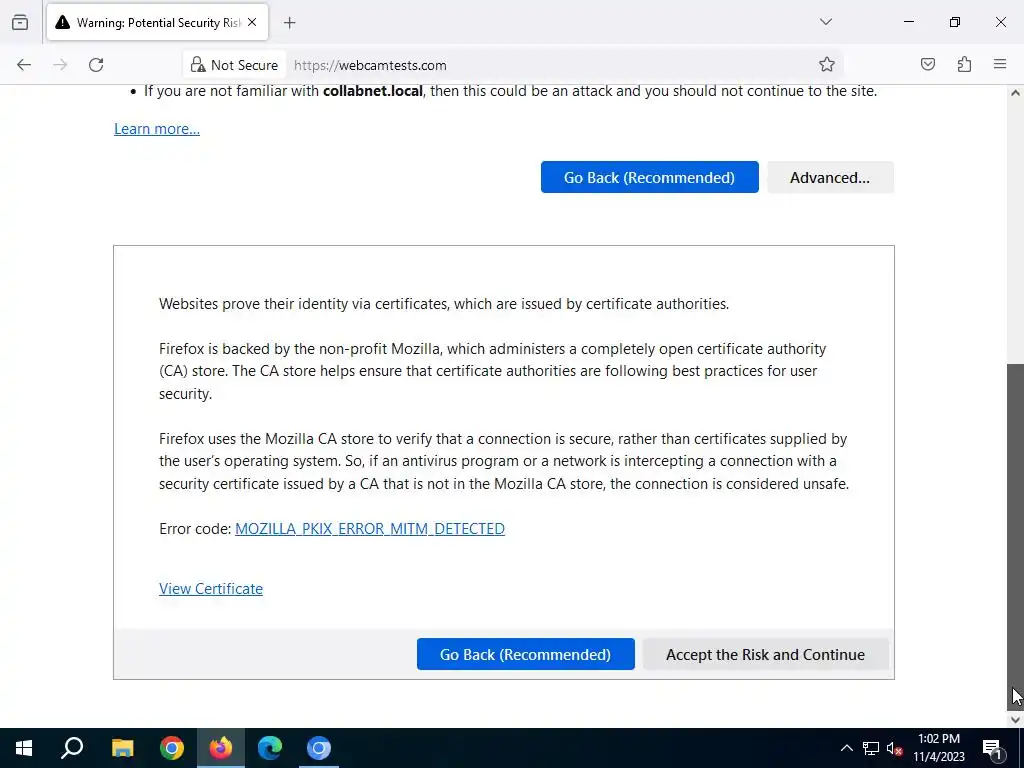This screenshot has height=768, width=1024.
Task: Open Firefox application hamburger menu
Action: [x=1000, y=64]
